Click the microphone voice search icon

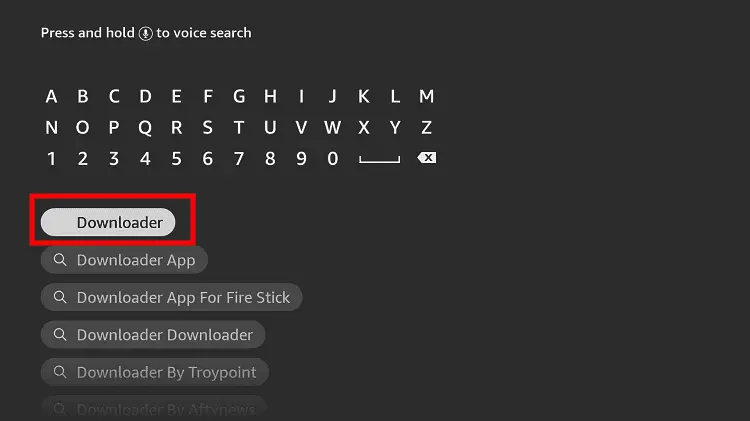pyautogui.click(x=145, y=33)
